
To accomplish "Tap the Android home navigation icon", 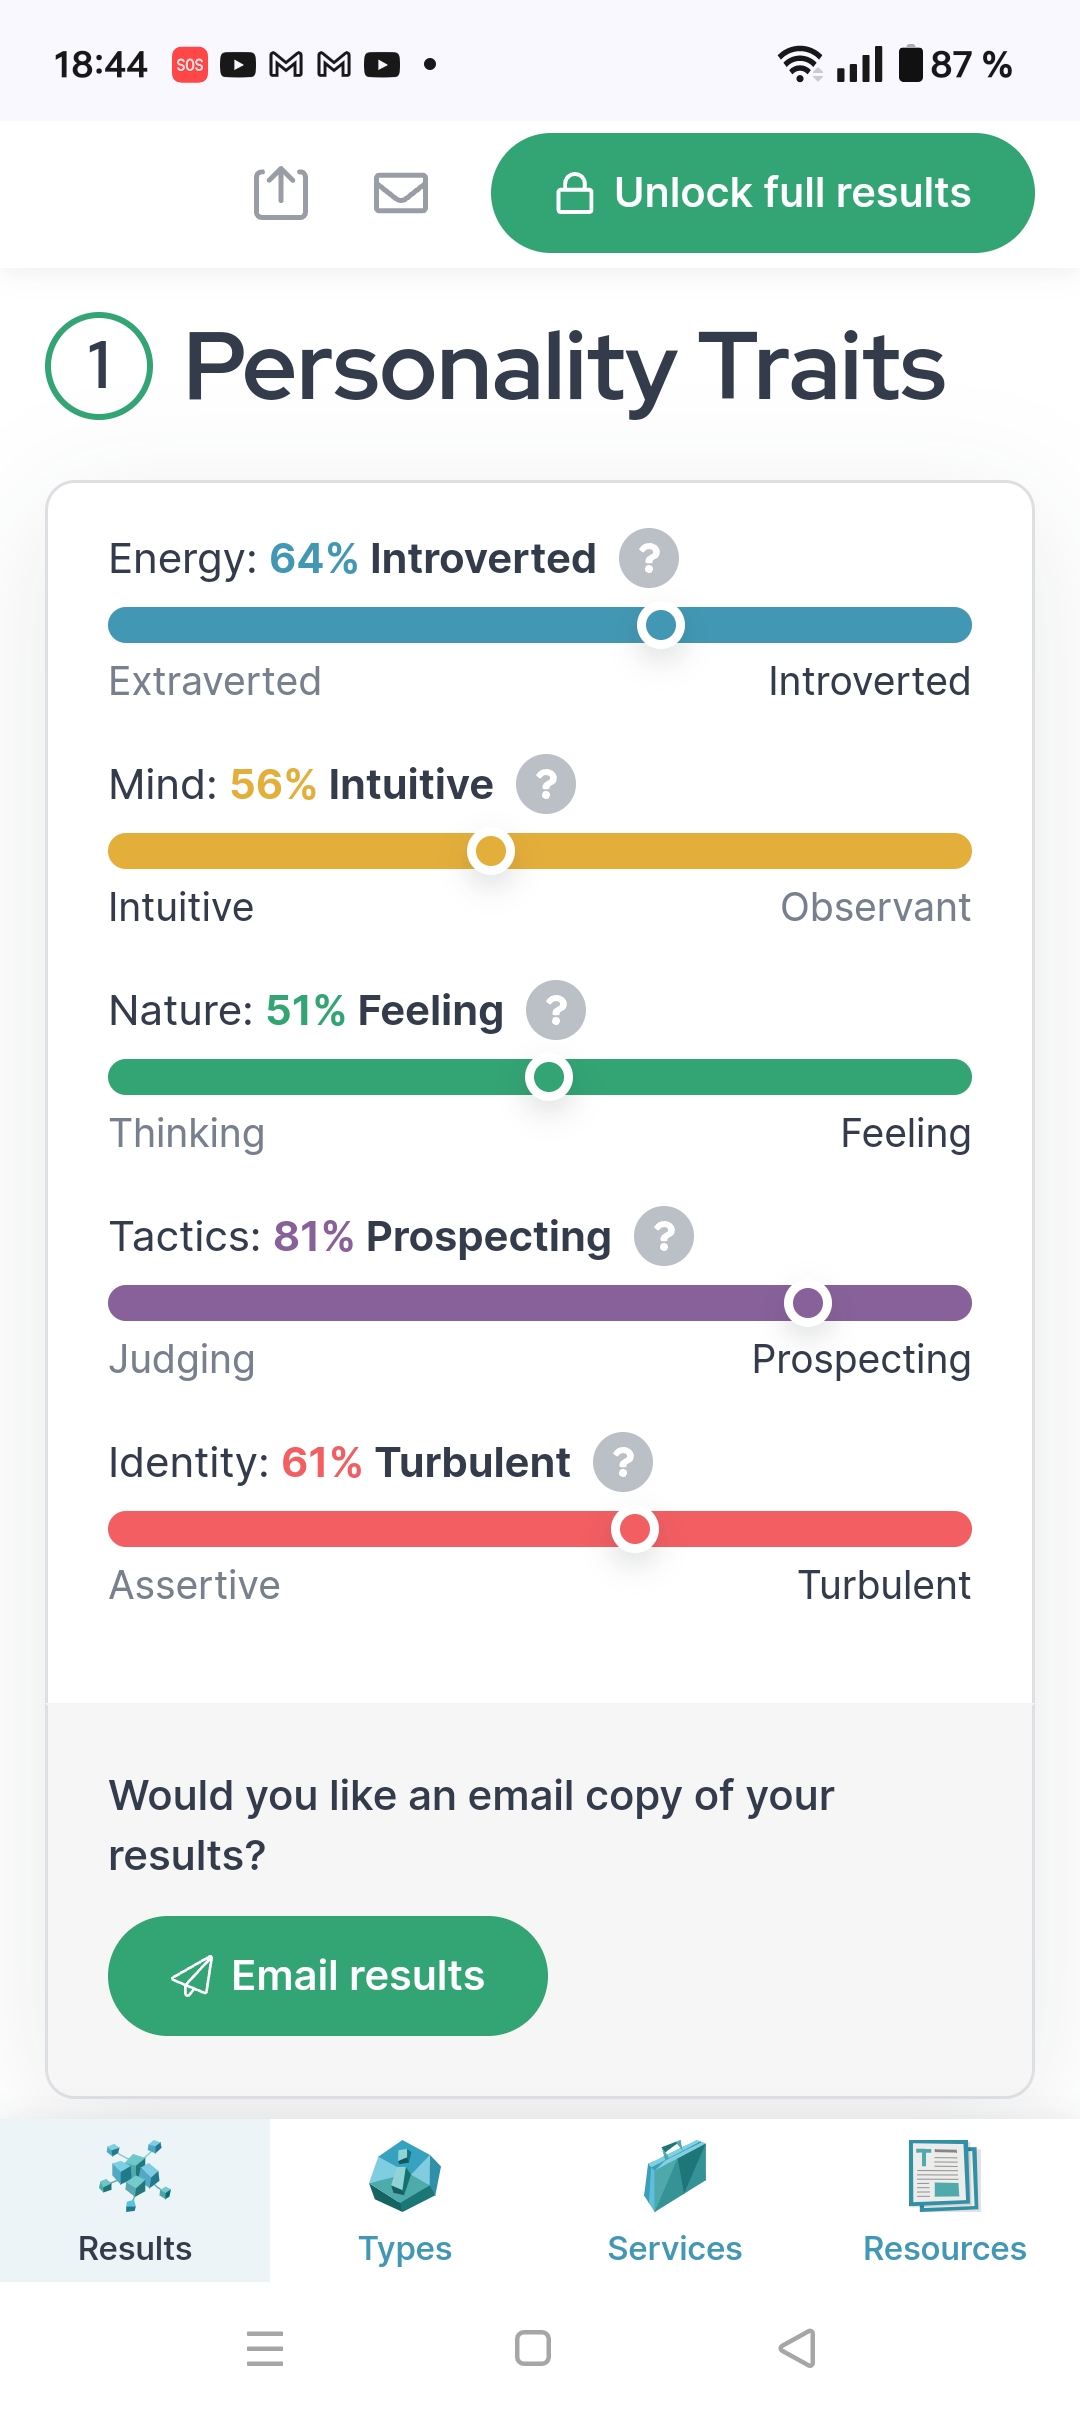I will (x=533, y=2348).
